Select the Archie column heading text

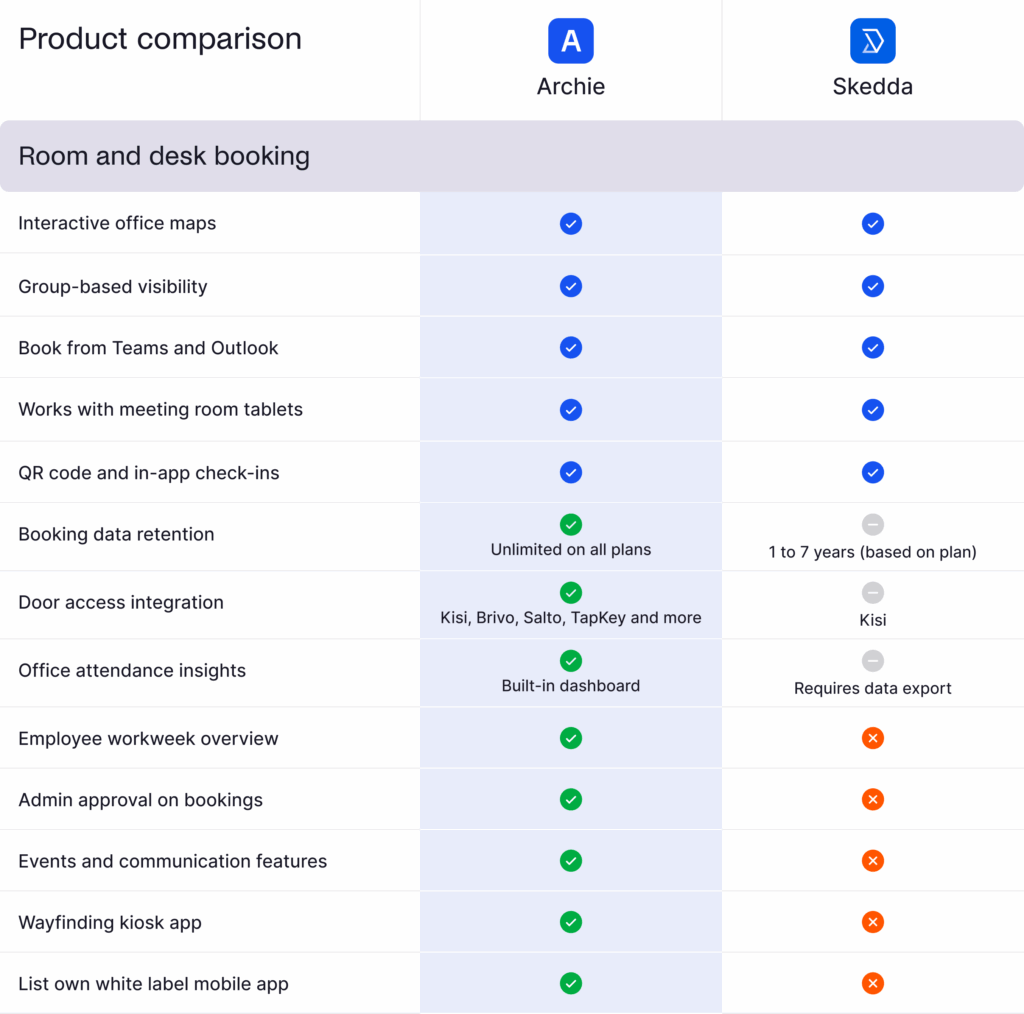point(571,86)
